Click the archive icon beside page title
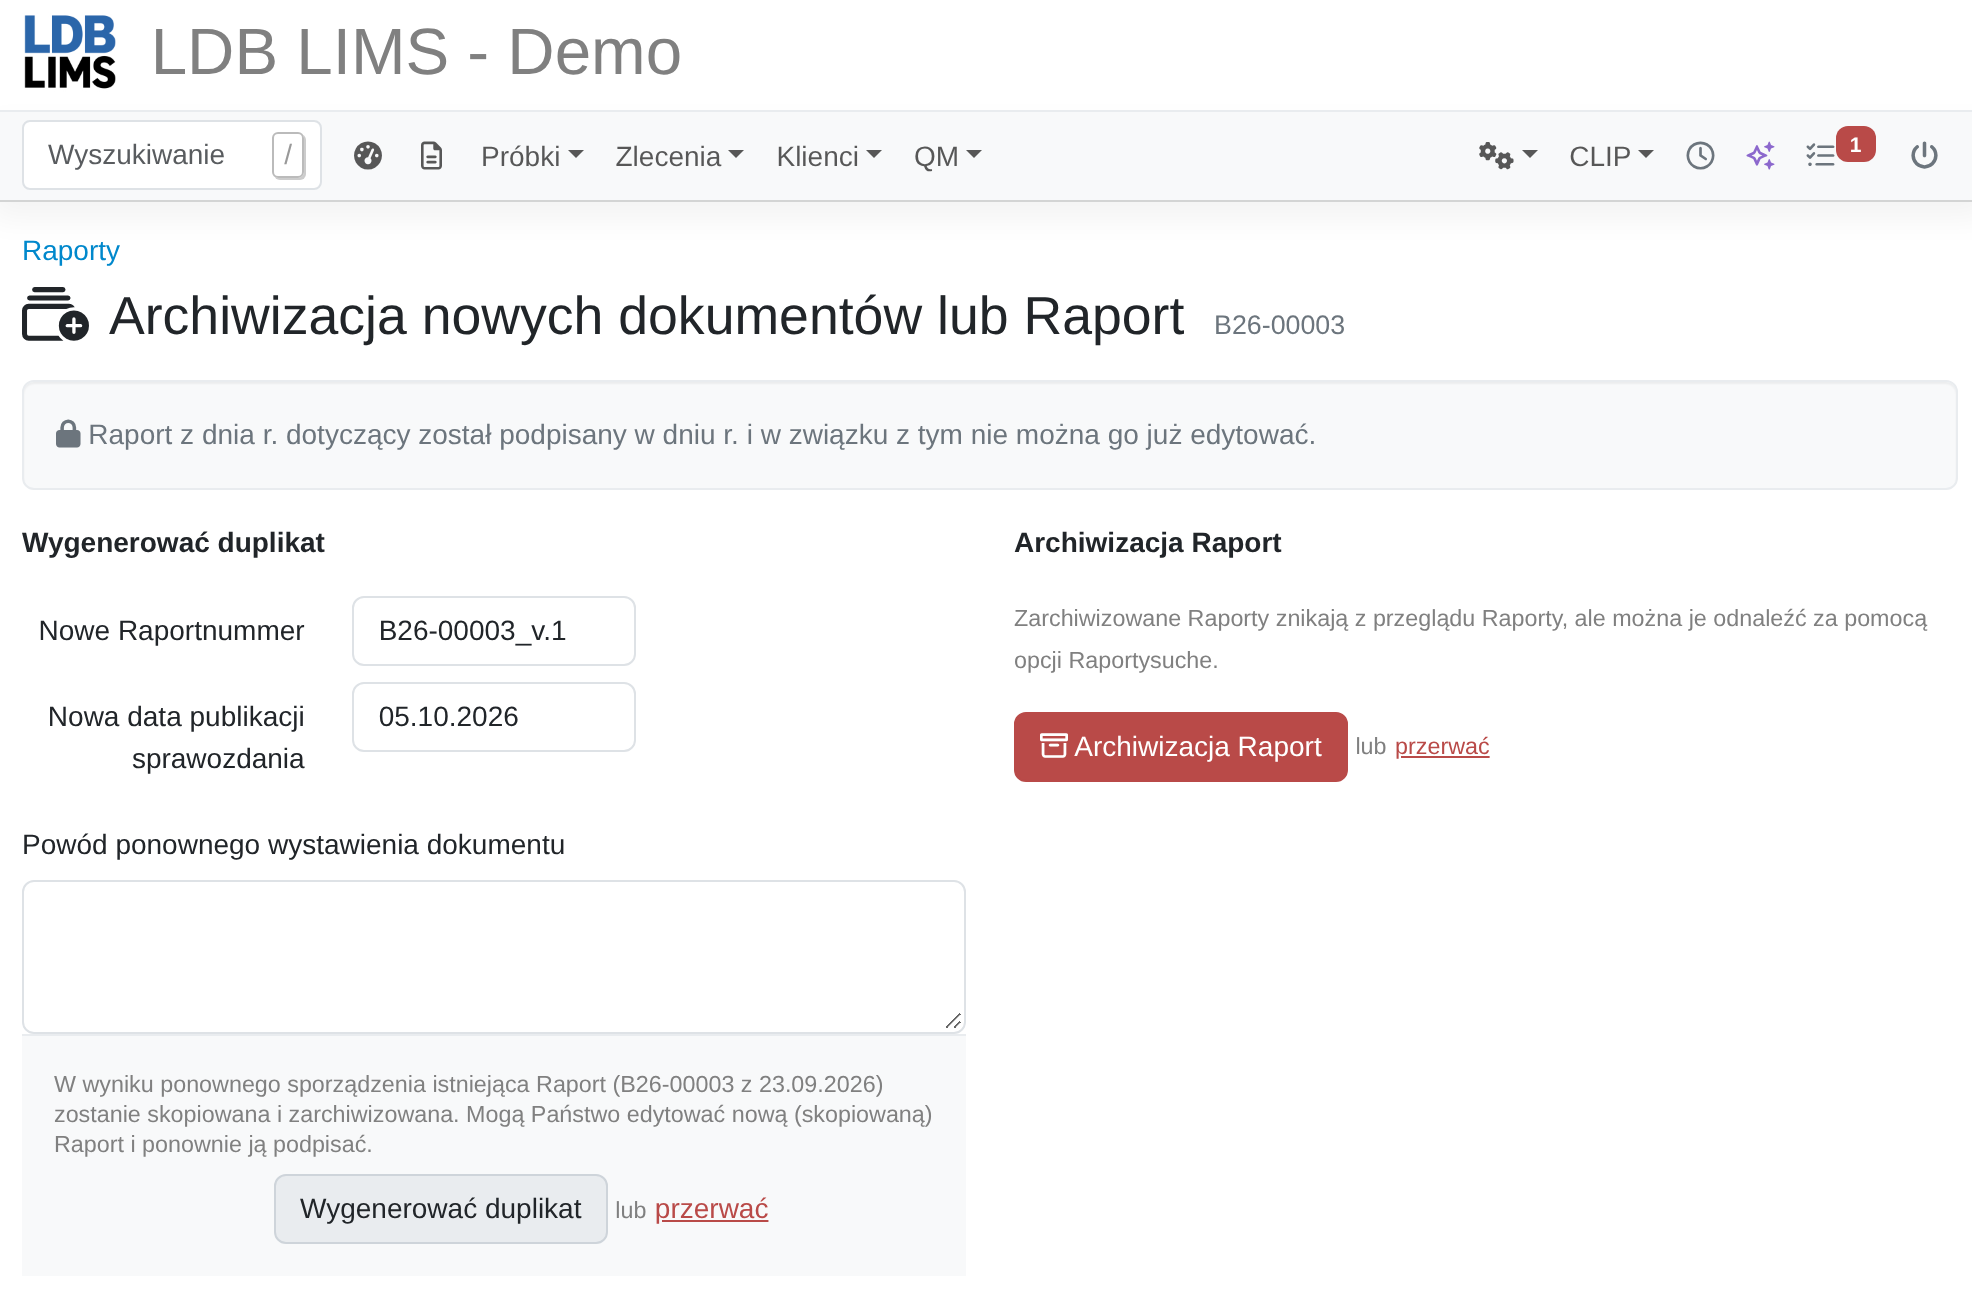Viewport: 1972px width, 1292px height. 56,315
